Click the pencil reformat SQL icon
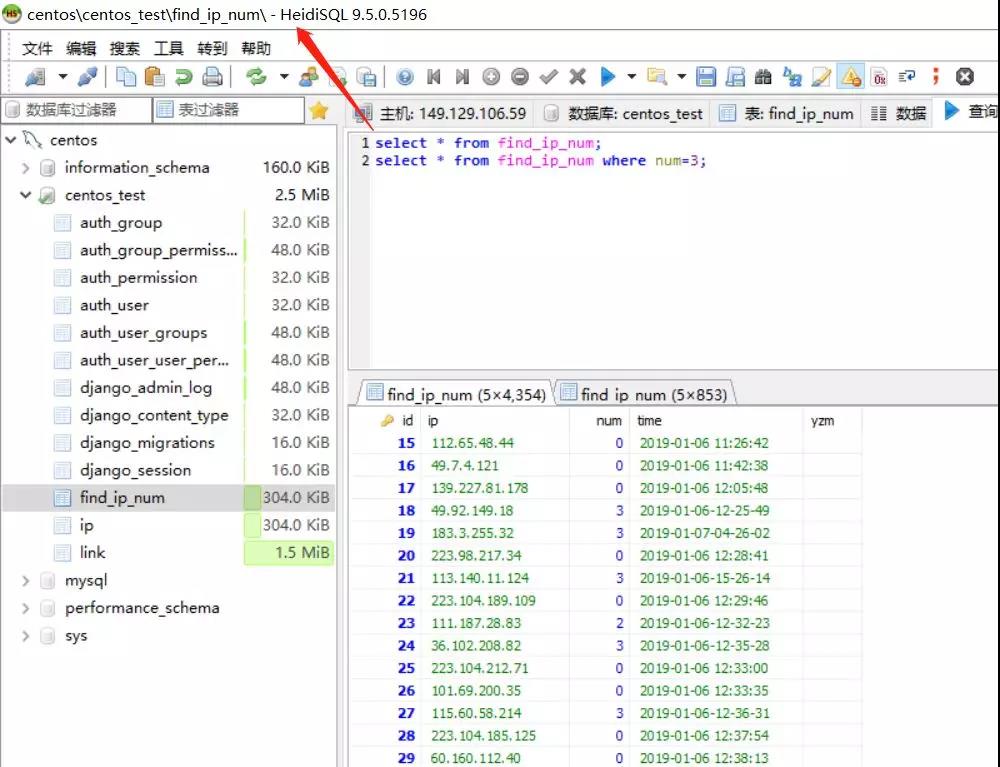The height and width of the screenshot is (767, 1000). 821,77
